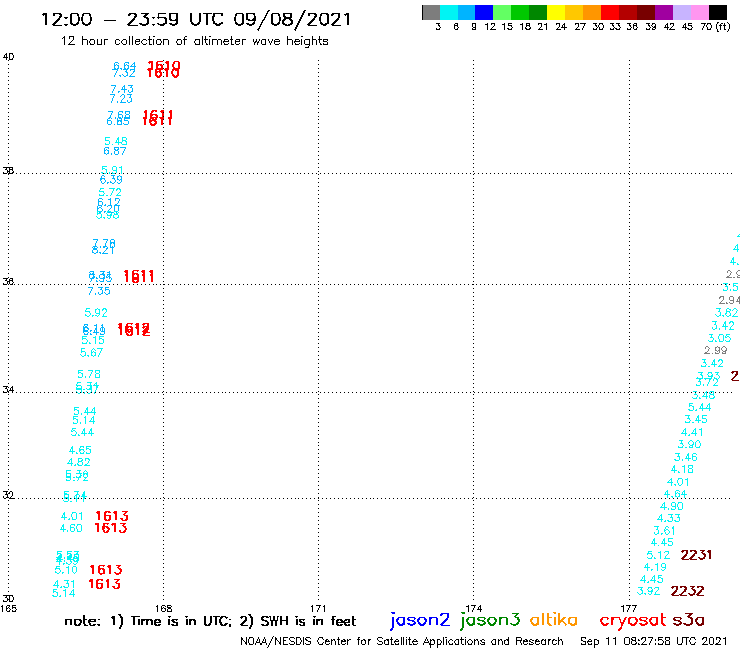The image size is (740, 650).
Task: Click the cyan swatch in the color legend
Action: 449,12
